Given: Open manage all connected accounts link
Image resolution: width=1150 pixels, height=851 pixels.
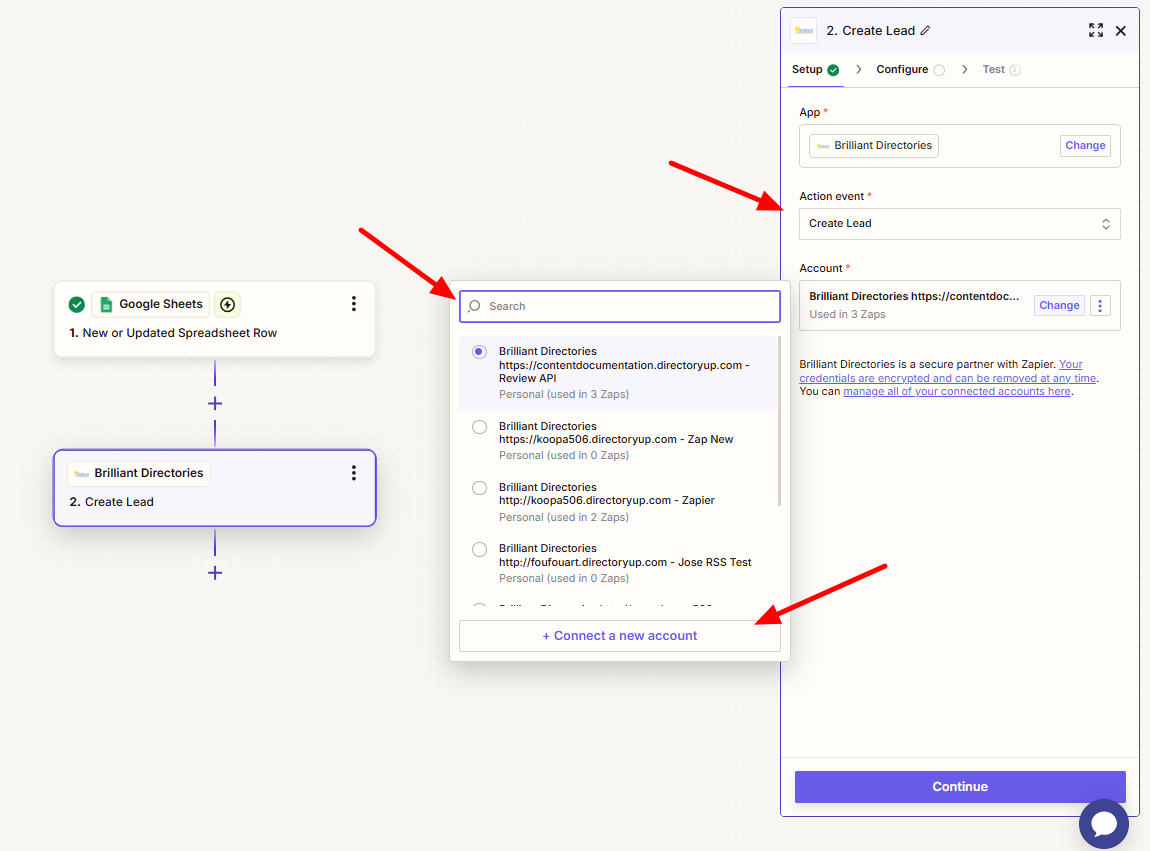Looking at the screenshot, I should (957, 392).
